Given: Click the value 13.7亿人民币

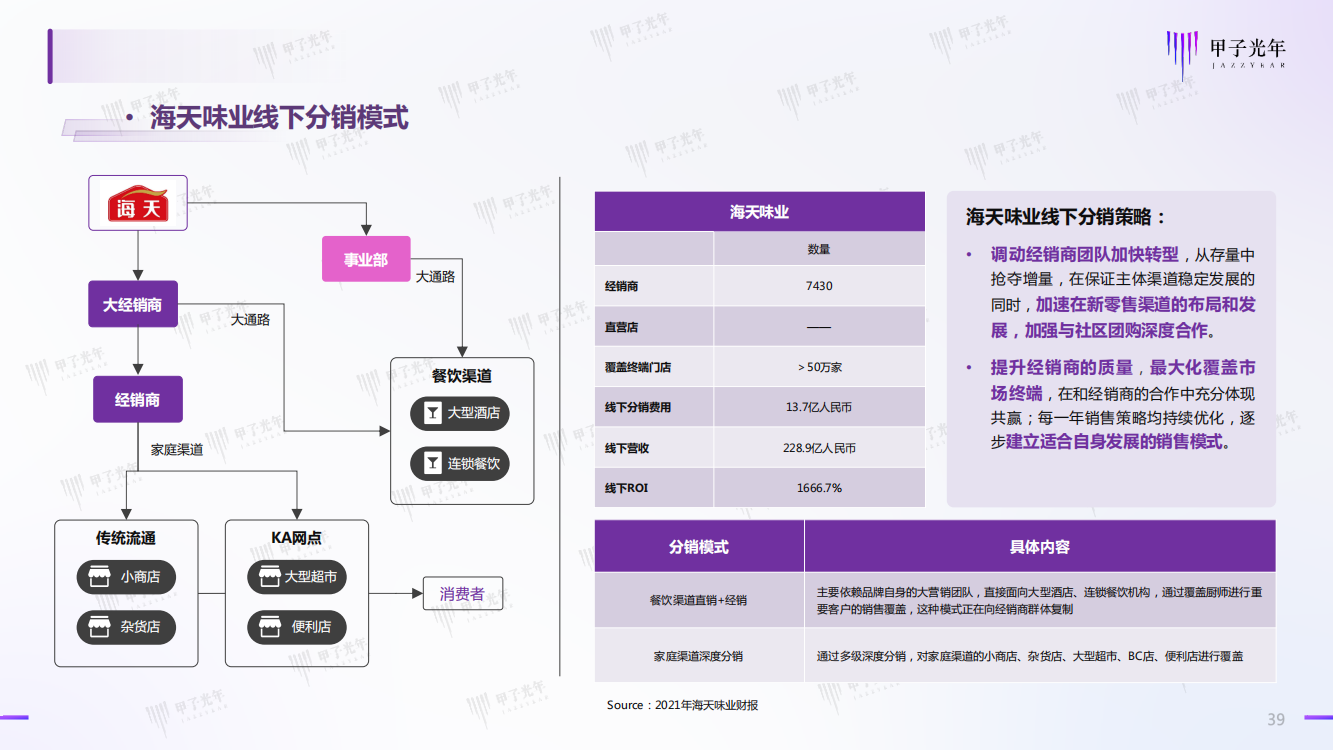Looking at the screenshot, I should tap(819, 407).
